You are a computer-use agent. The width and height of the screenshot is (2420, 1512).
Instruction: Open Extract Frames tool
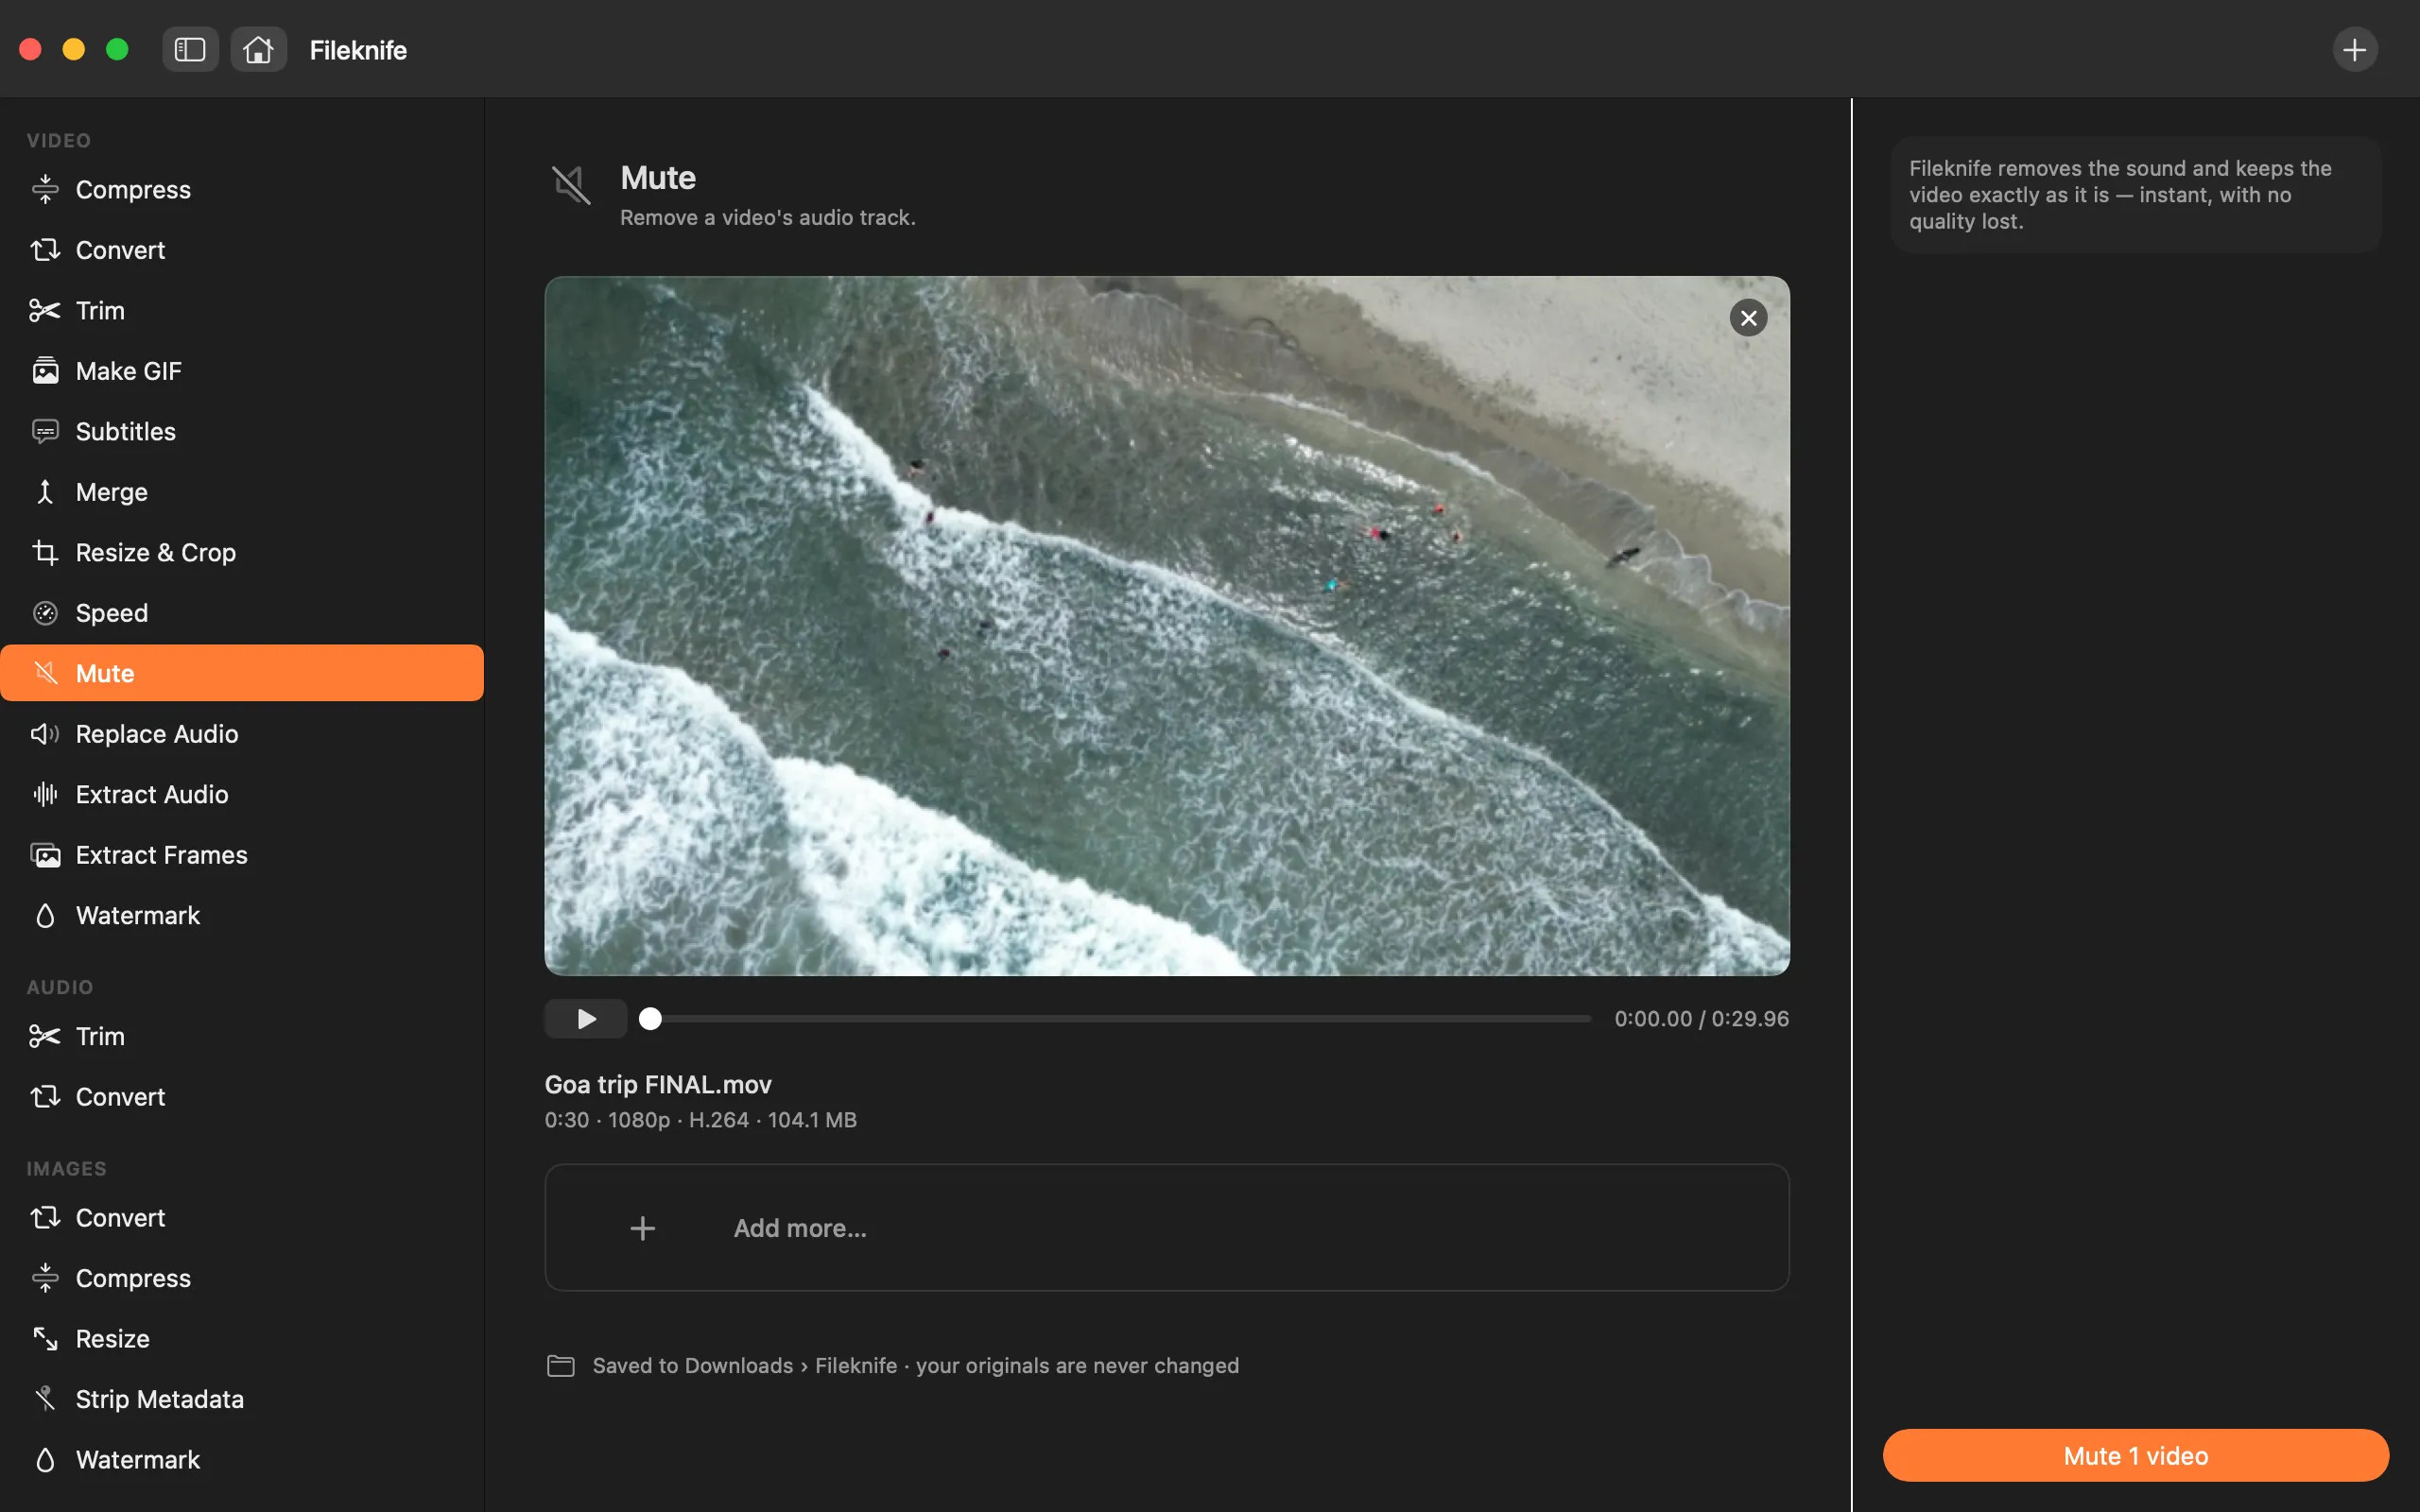(x=242, y=855)
